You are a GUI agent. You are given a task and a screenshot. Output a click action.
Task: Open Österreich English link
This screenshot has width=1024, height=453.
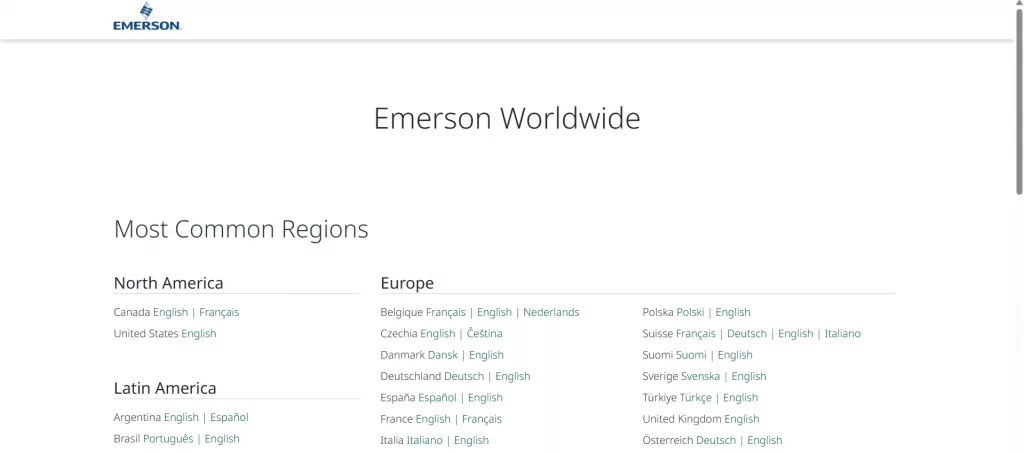coord(765,441)
